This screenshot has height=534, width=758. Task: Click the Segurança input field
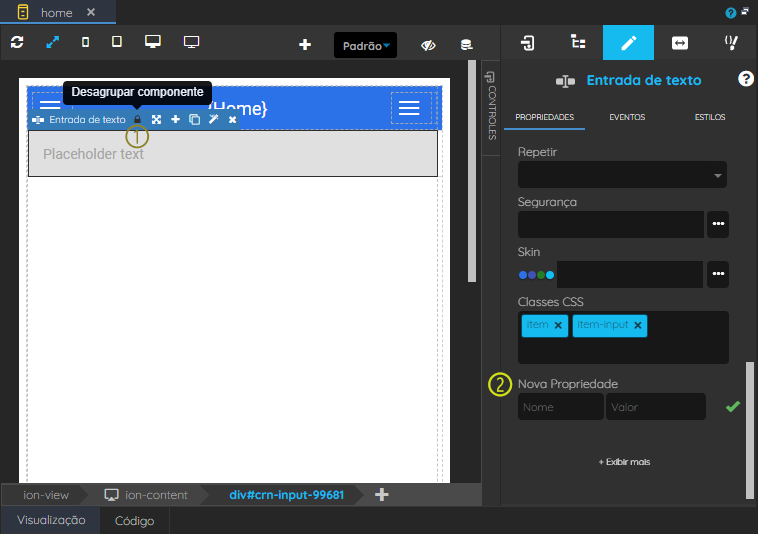[611, 224]
